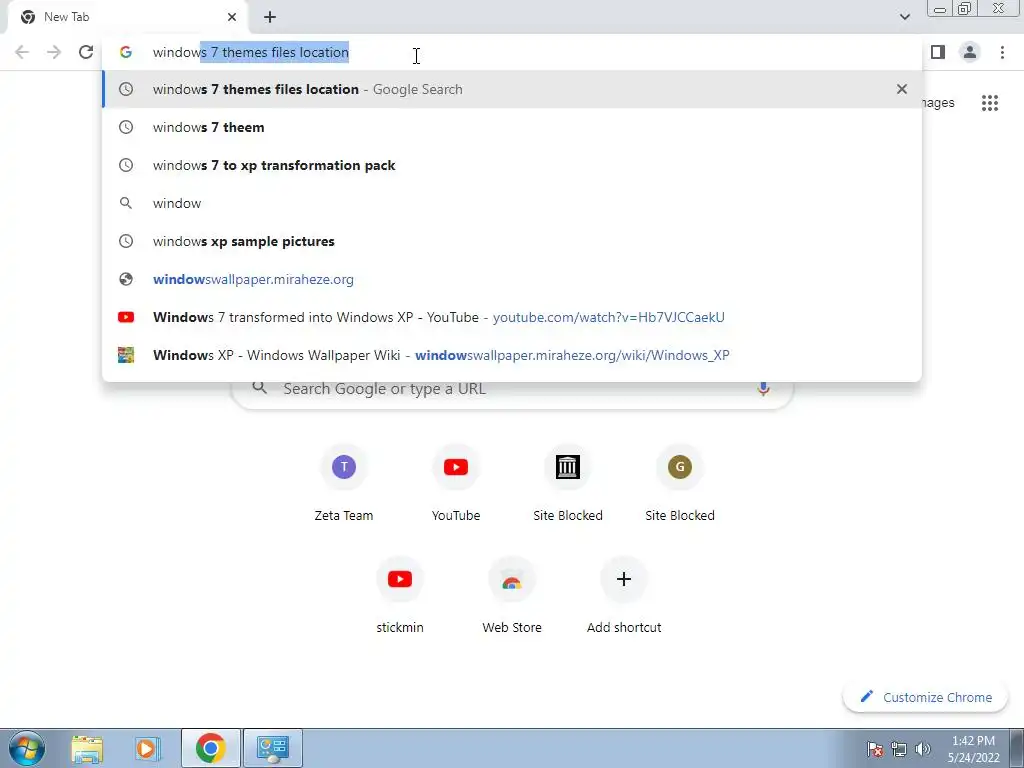Close the New Tab tab
The image size is (1024, 768).
232,17
